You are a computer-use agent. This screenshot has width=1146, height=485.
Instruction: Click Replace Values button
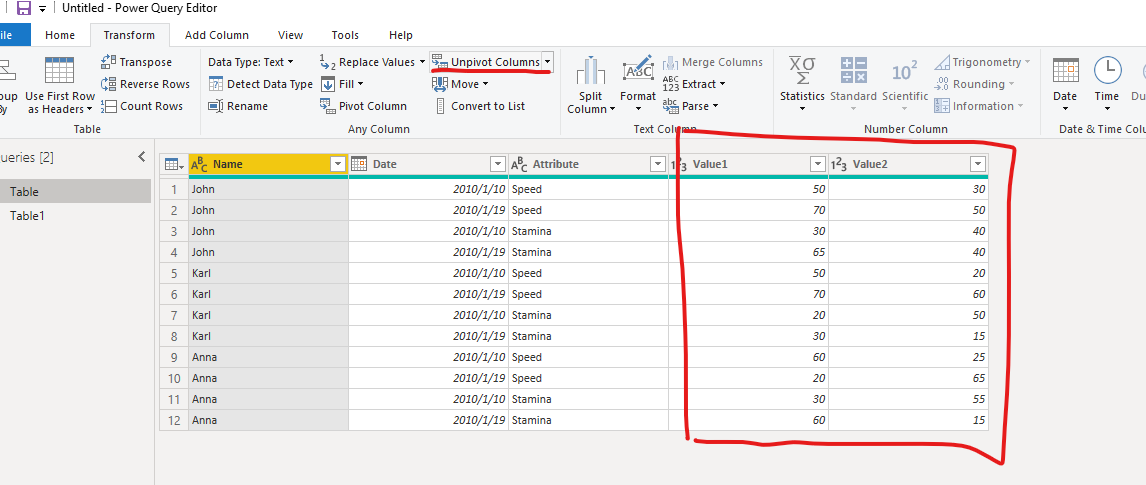366,62
